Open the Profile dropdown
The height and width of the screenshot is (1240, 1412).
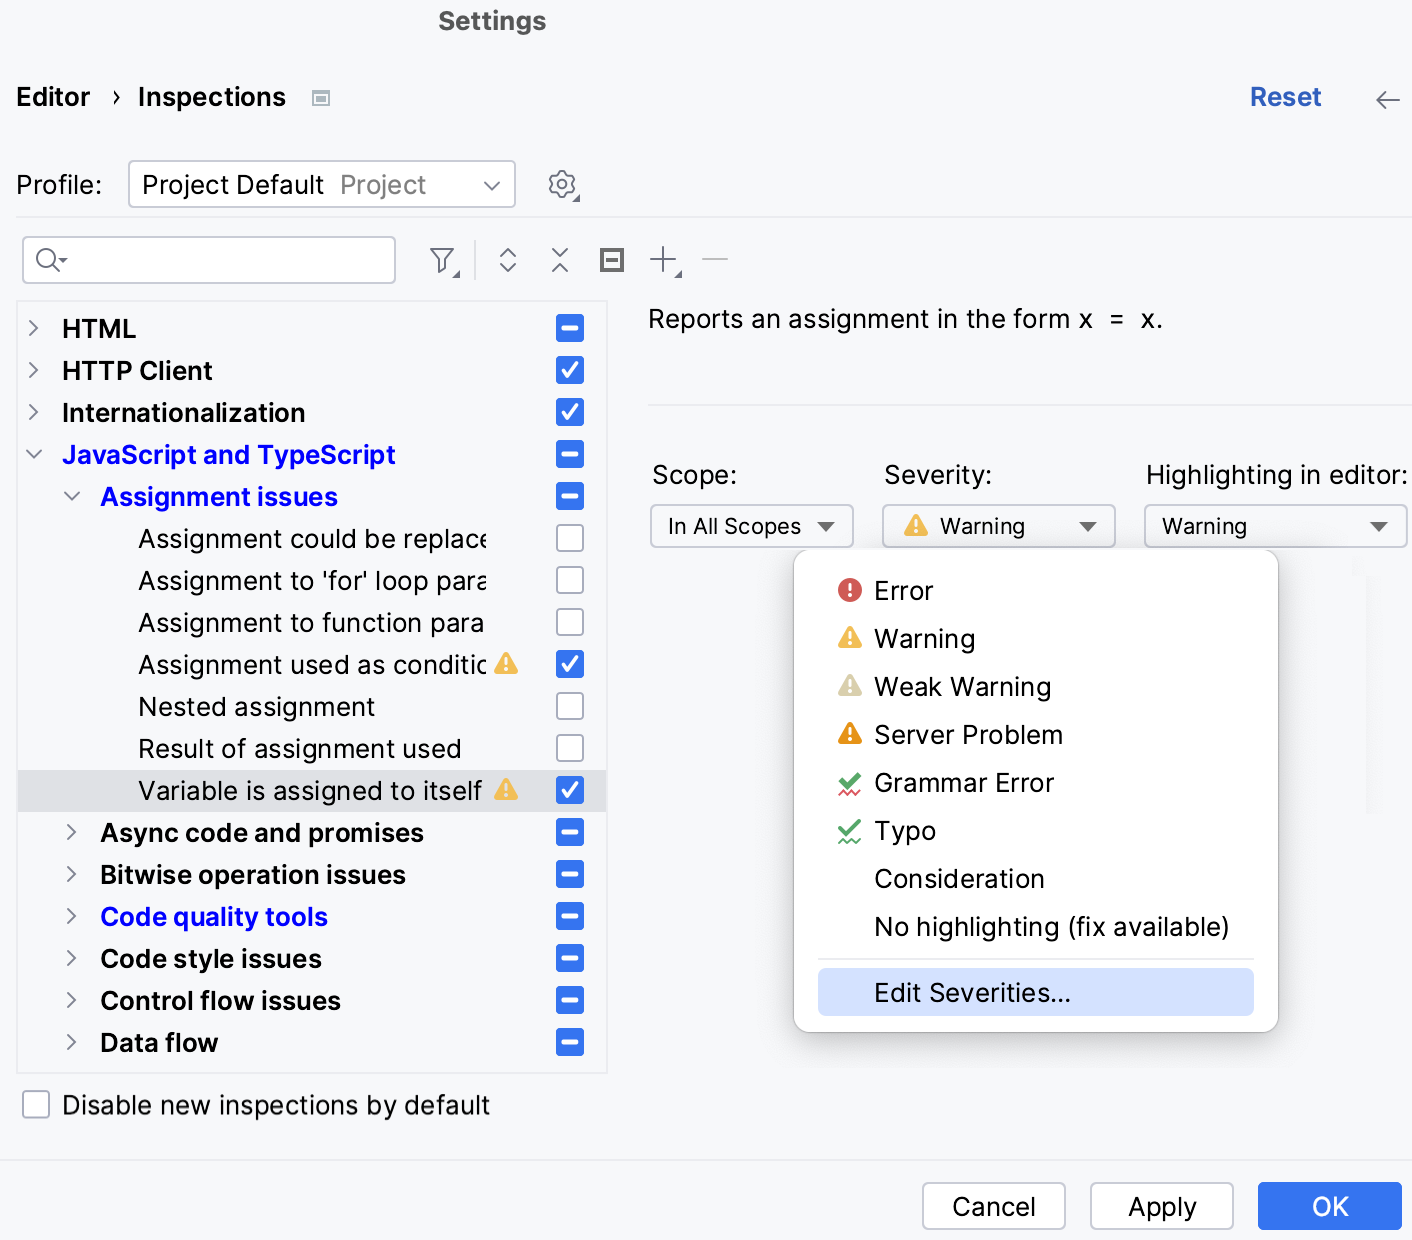pyautogui.click(x=321, y=184)
